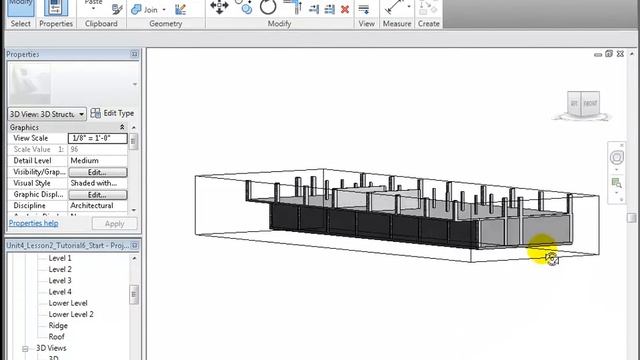The width and height of the screenshot is (640, 360).
Task: Click the Project Browser scrollbar thumb
Action: pos(134,295)
